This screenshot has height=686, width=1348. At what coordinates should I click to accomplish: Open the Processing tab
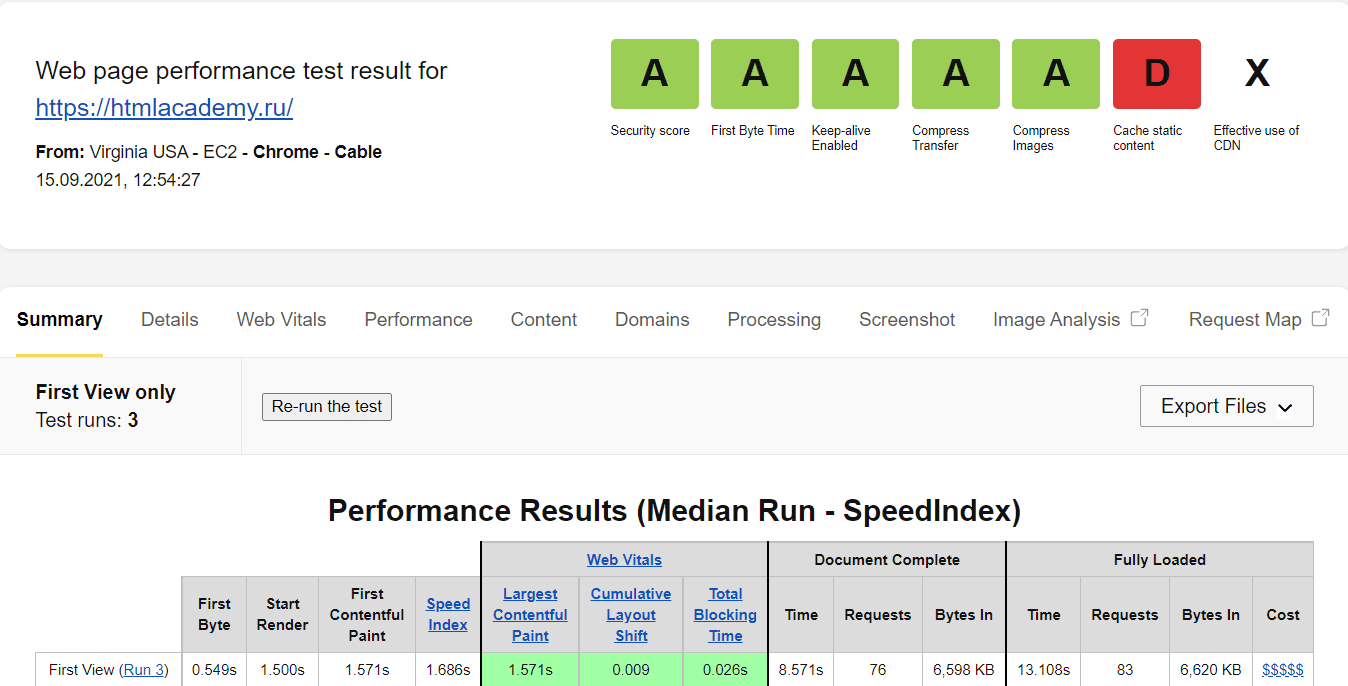[x=774, y=320]
